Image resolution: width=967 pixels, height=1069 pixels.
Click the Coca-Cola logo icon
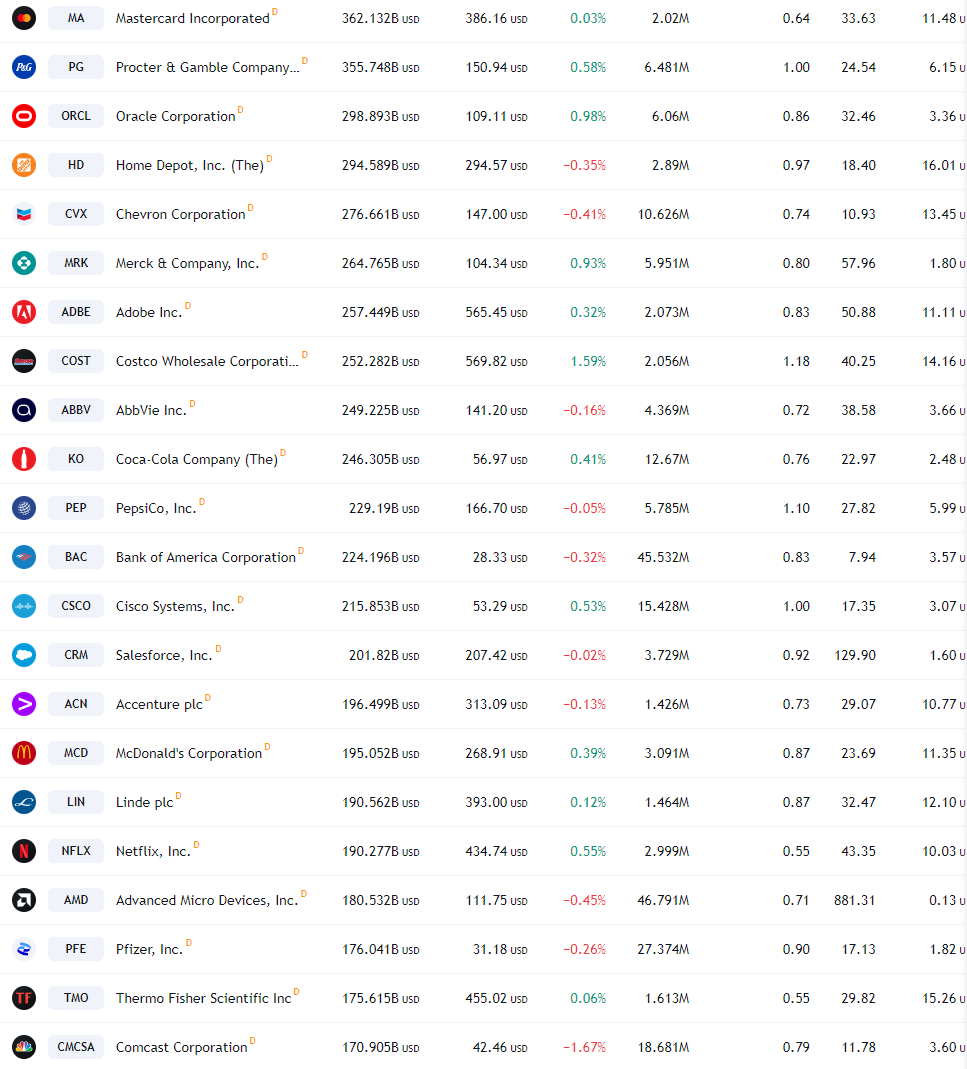[x=24, y=459]
